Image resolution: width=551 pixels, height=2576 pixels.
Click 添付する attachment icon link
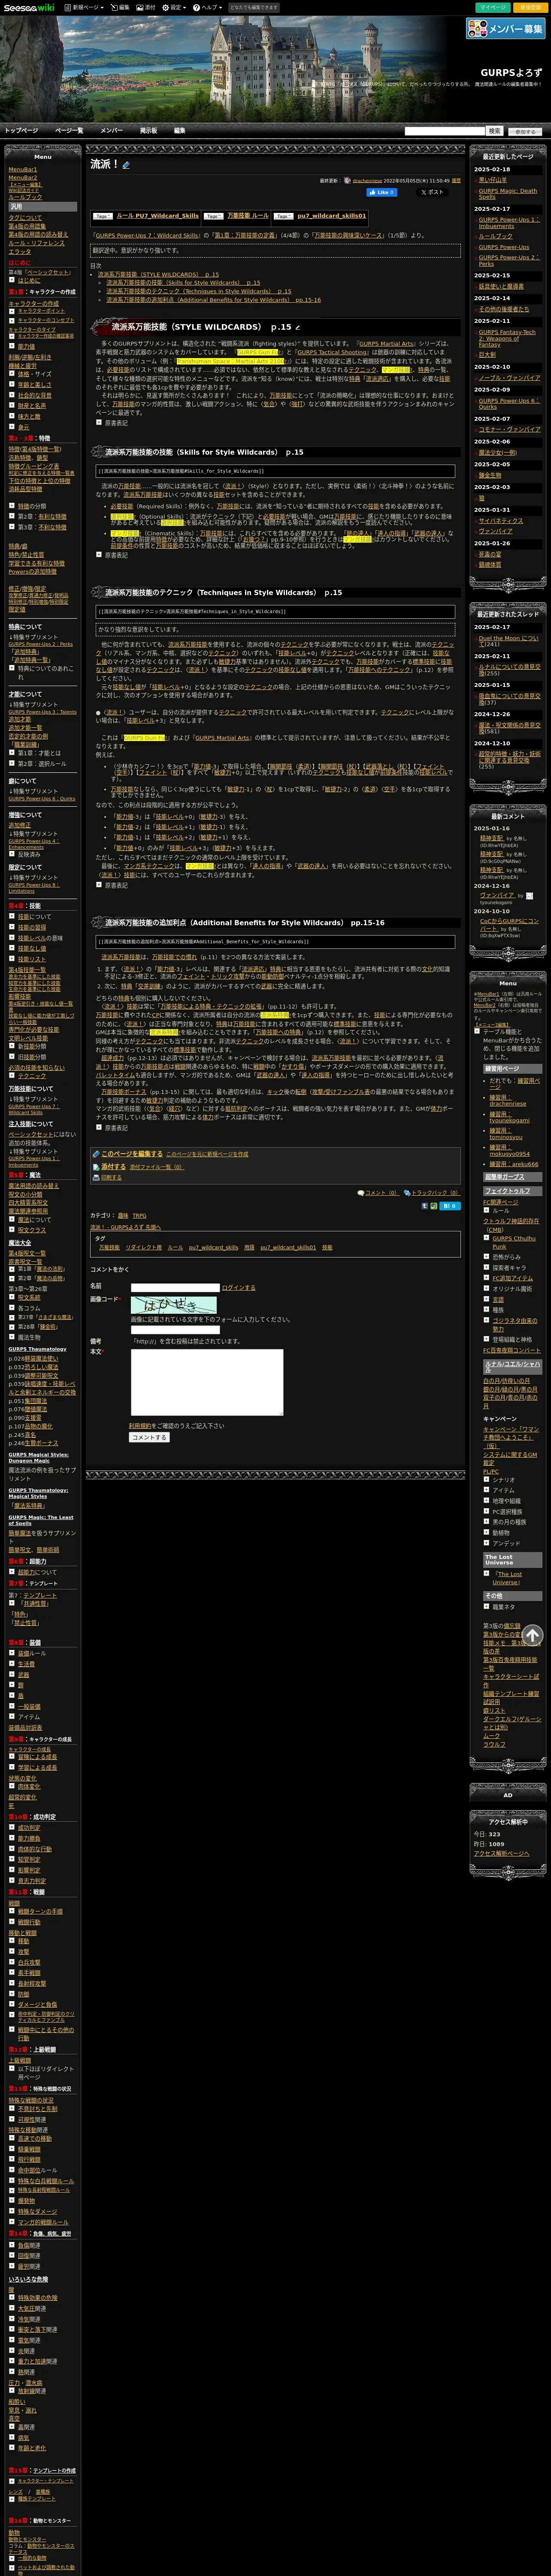tap(109, 1166)
